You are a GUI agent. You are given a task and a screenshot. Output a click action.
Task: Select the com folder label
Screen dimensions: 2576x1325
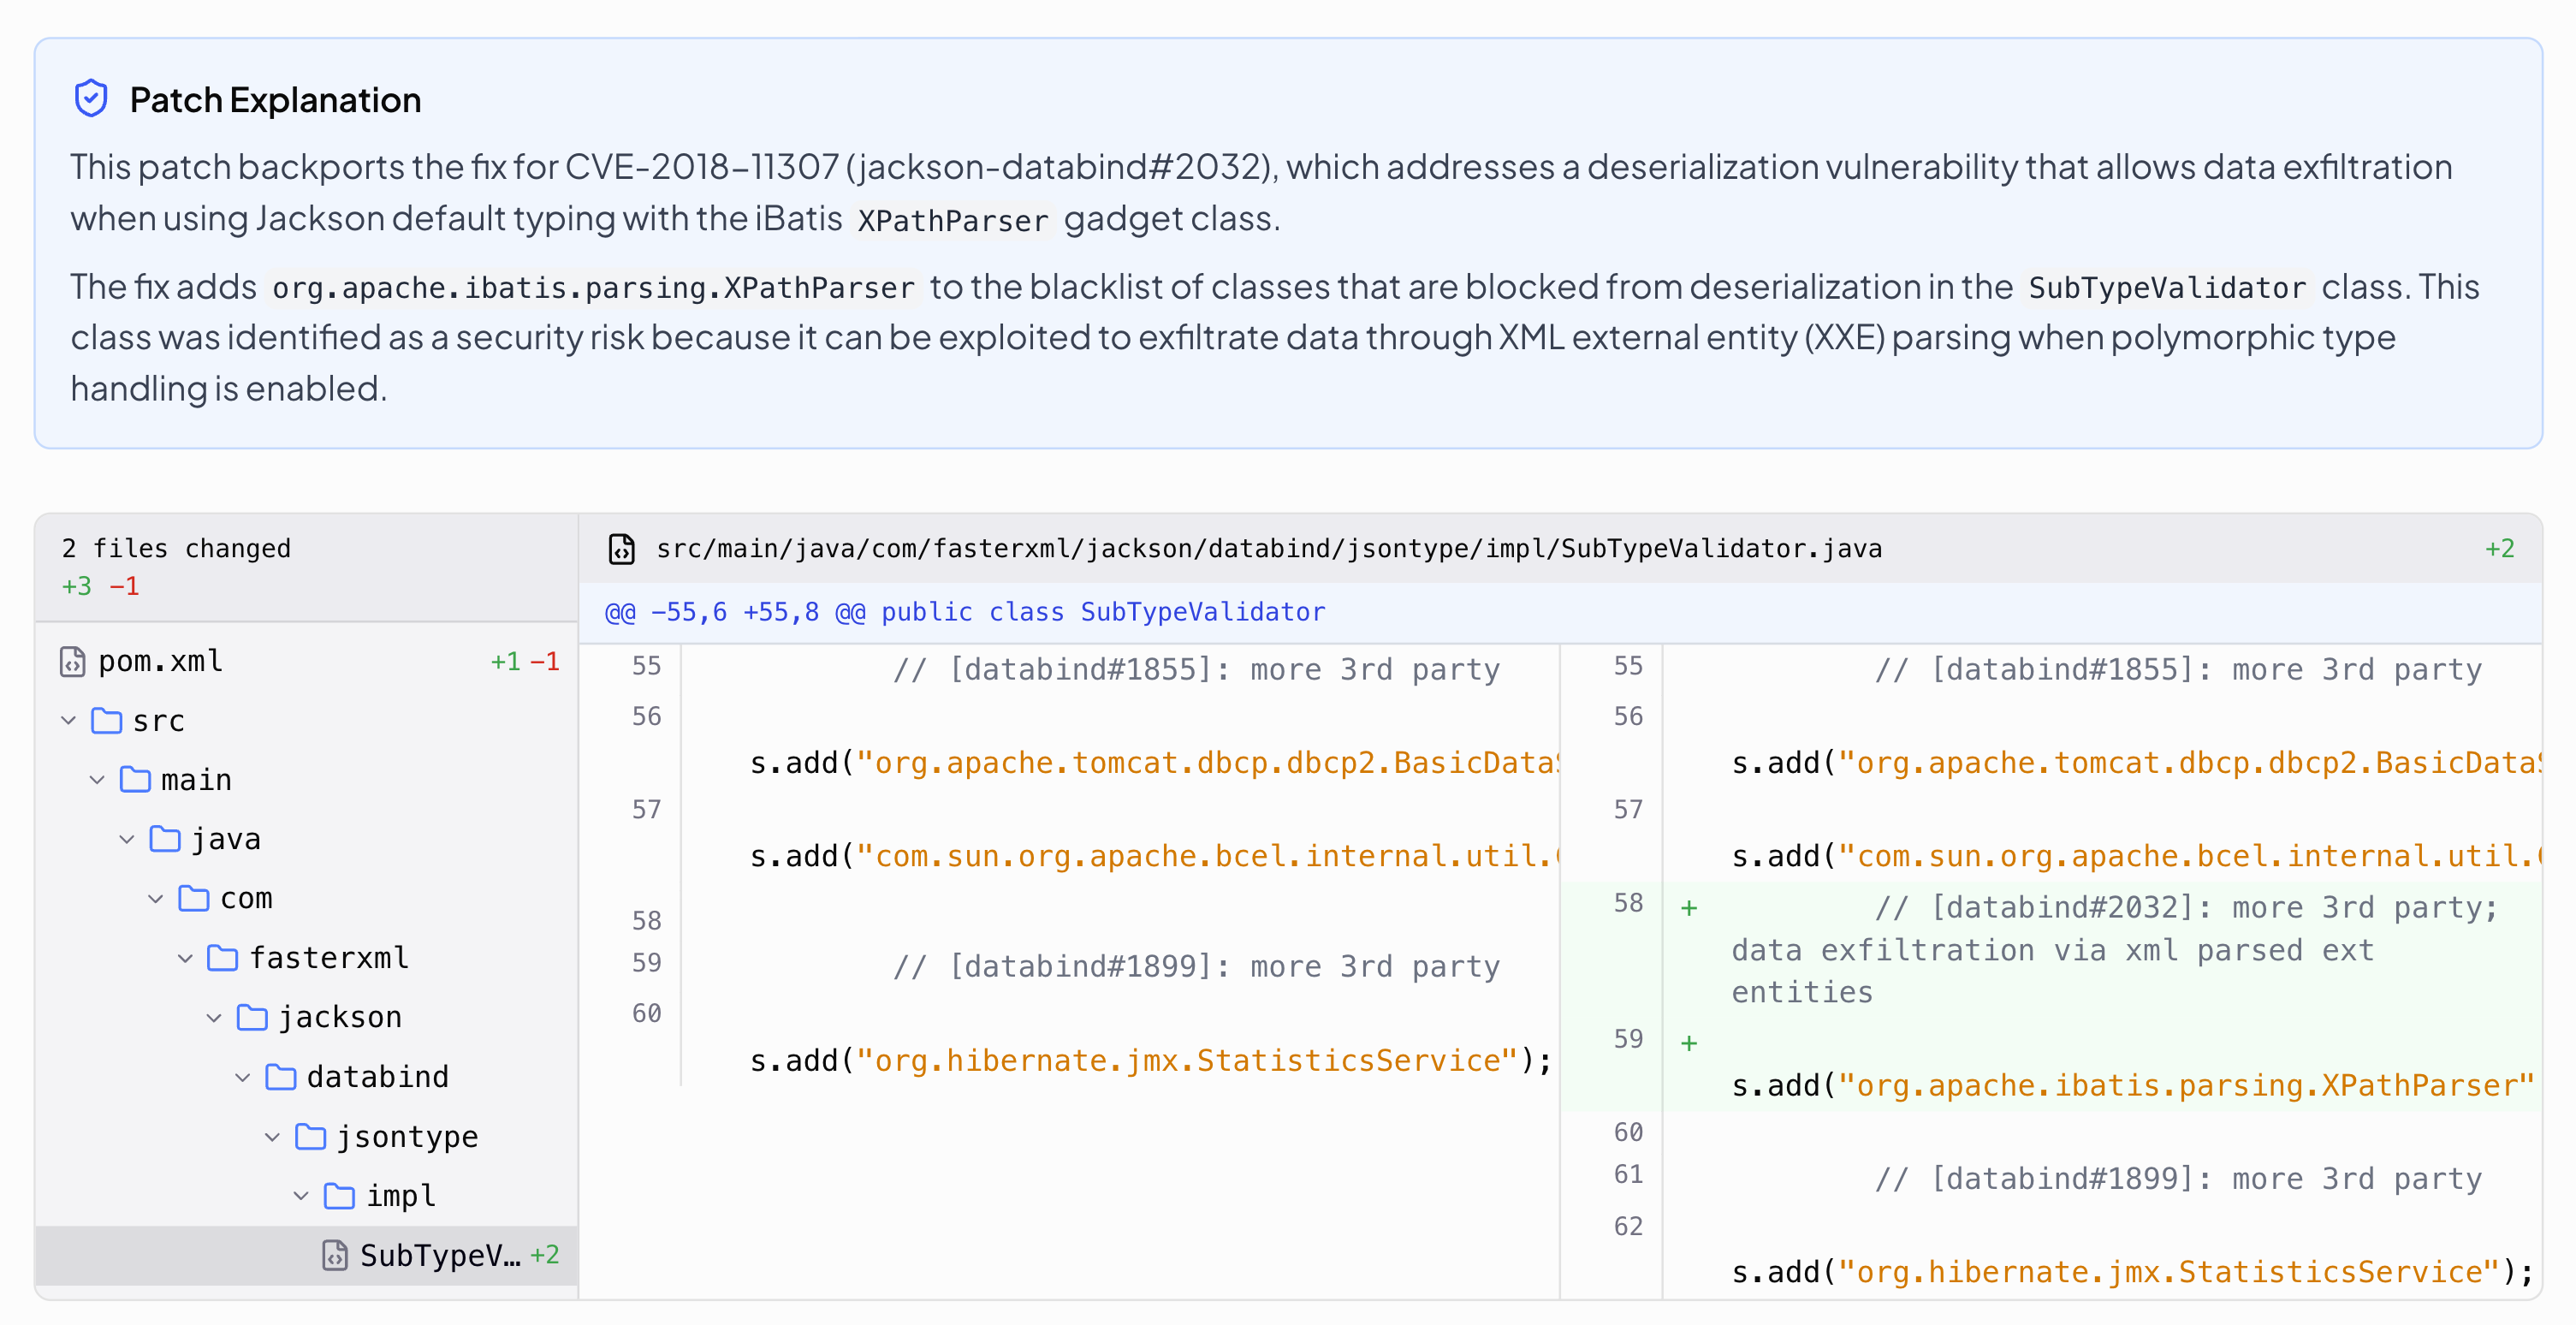246,899
